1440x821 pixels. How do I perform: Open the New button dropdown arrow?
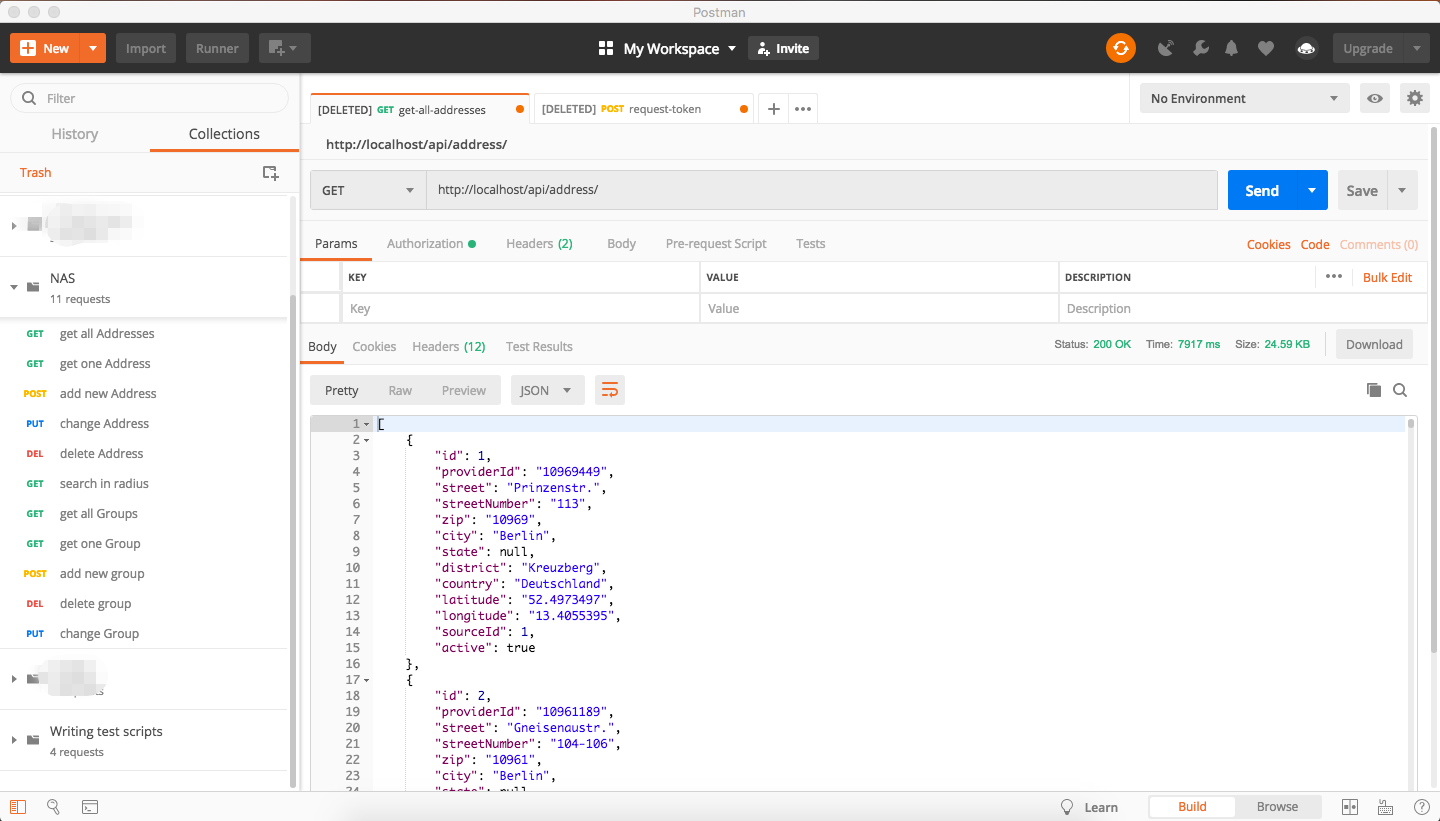click(x=93, y=48)
